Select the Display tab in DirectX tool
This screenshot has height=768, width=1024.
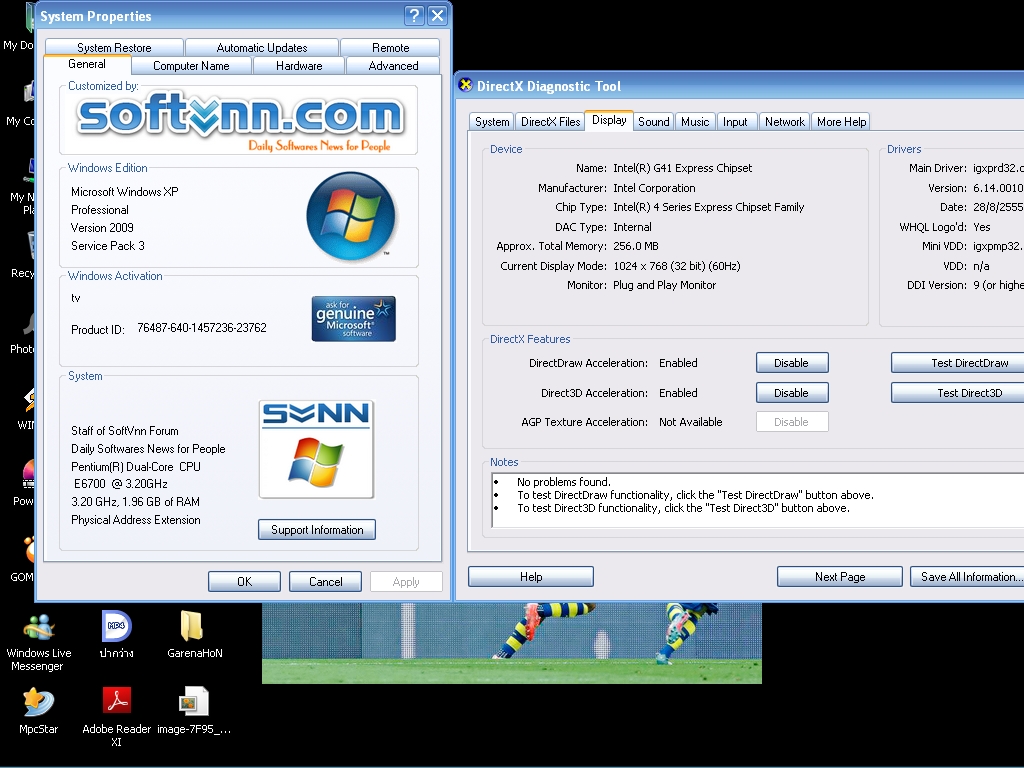(609, 120)
